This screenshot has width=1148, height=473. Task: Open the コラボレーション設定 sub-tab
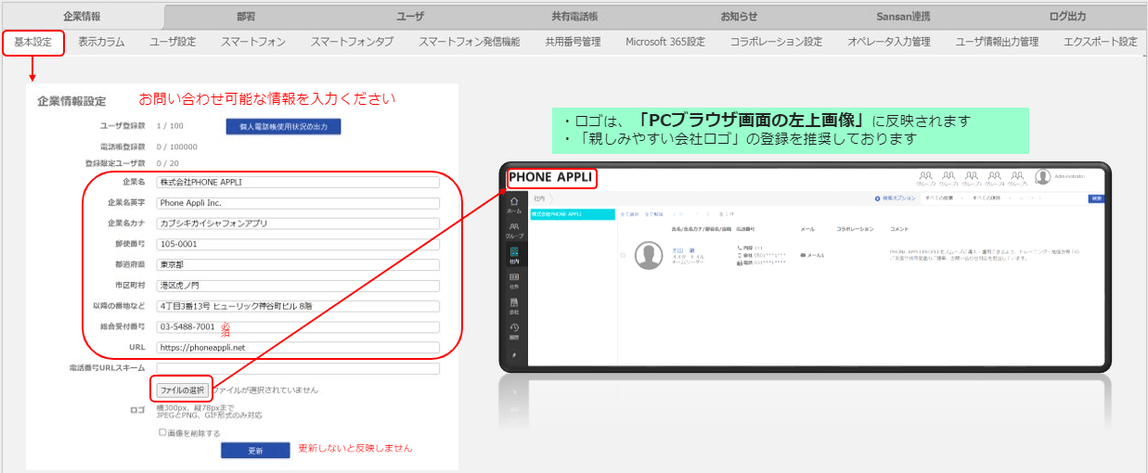776,42
